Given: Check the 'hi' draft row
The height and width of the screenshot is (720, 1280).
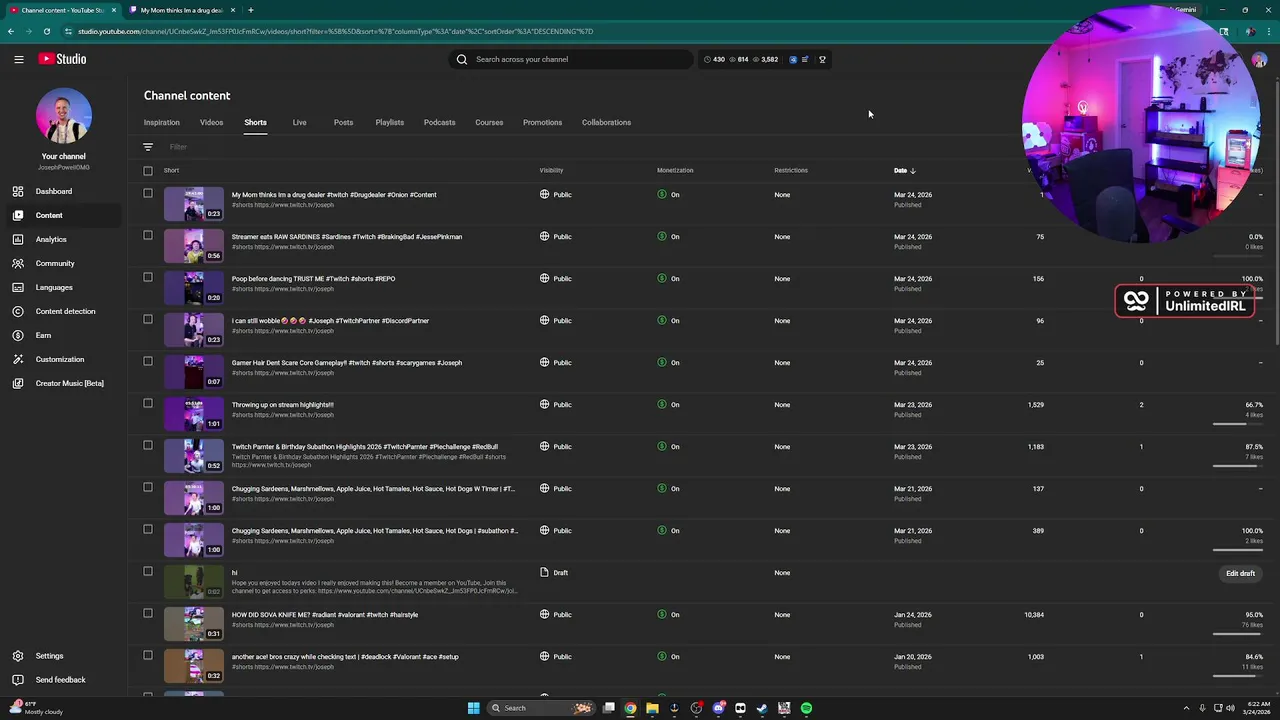Looking at the screenshot, I should point(148,571).
